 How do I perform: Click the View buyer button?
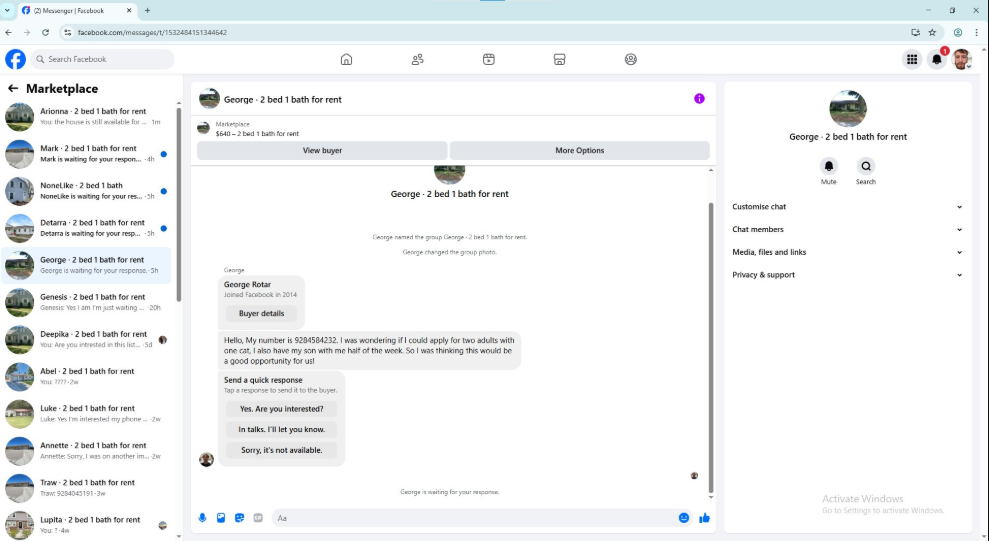tap(322, 151)
